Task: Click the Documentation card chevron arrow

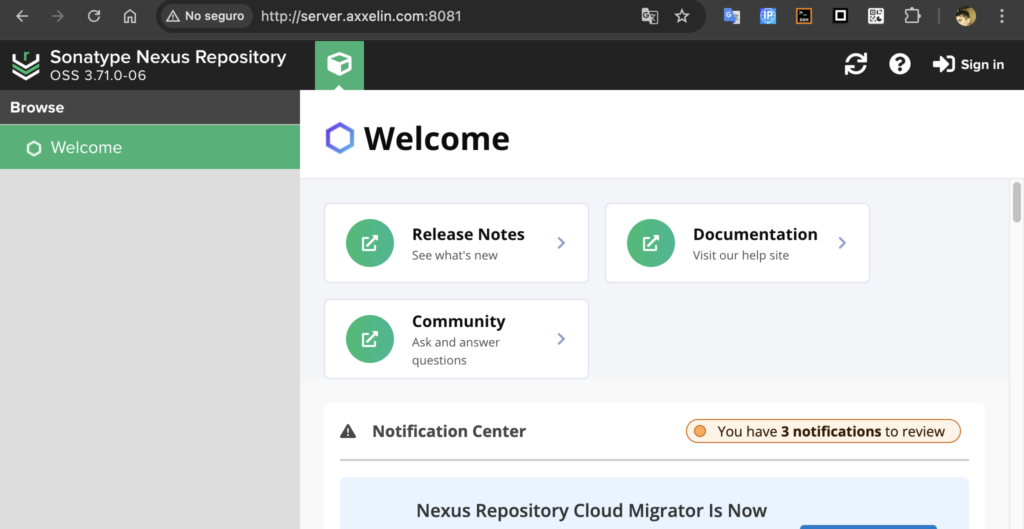Action: [x=842, y=243]
